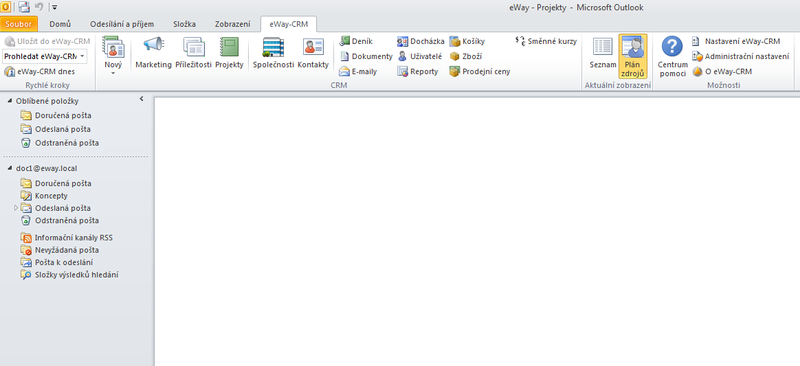Open the Zboží goods list
This screenshot has height=366, width=800.
[x=466, y=56]
